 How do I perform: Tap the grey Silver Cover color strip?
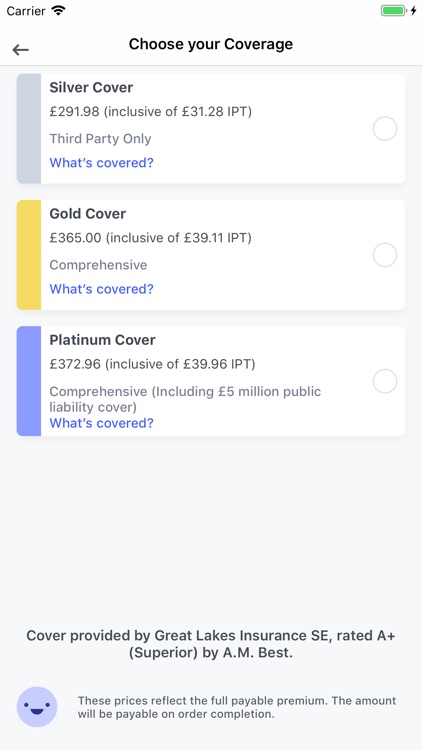(x=29, y=128)
